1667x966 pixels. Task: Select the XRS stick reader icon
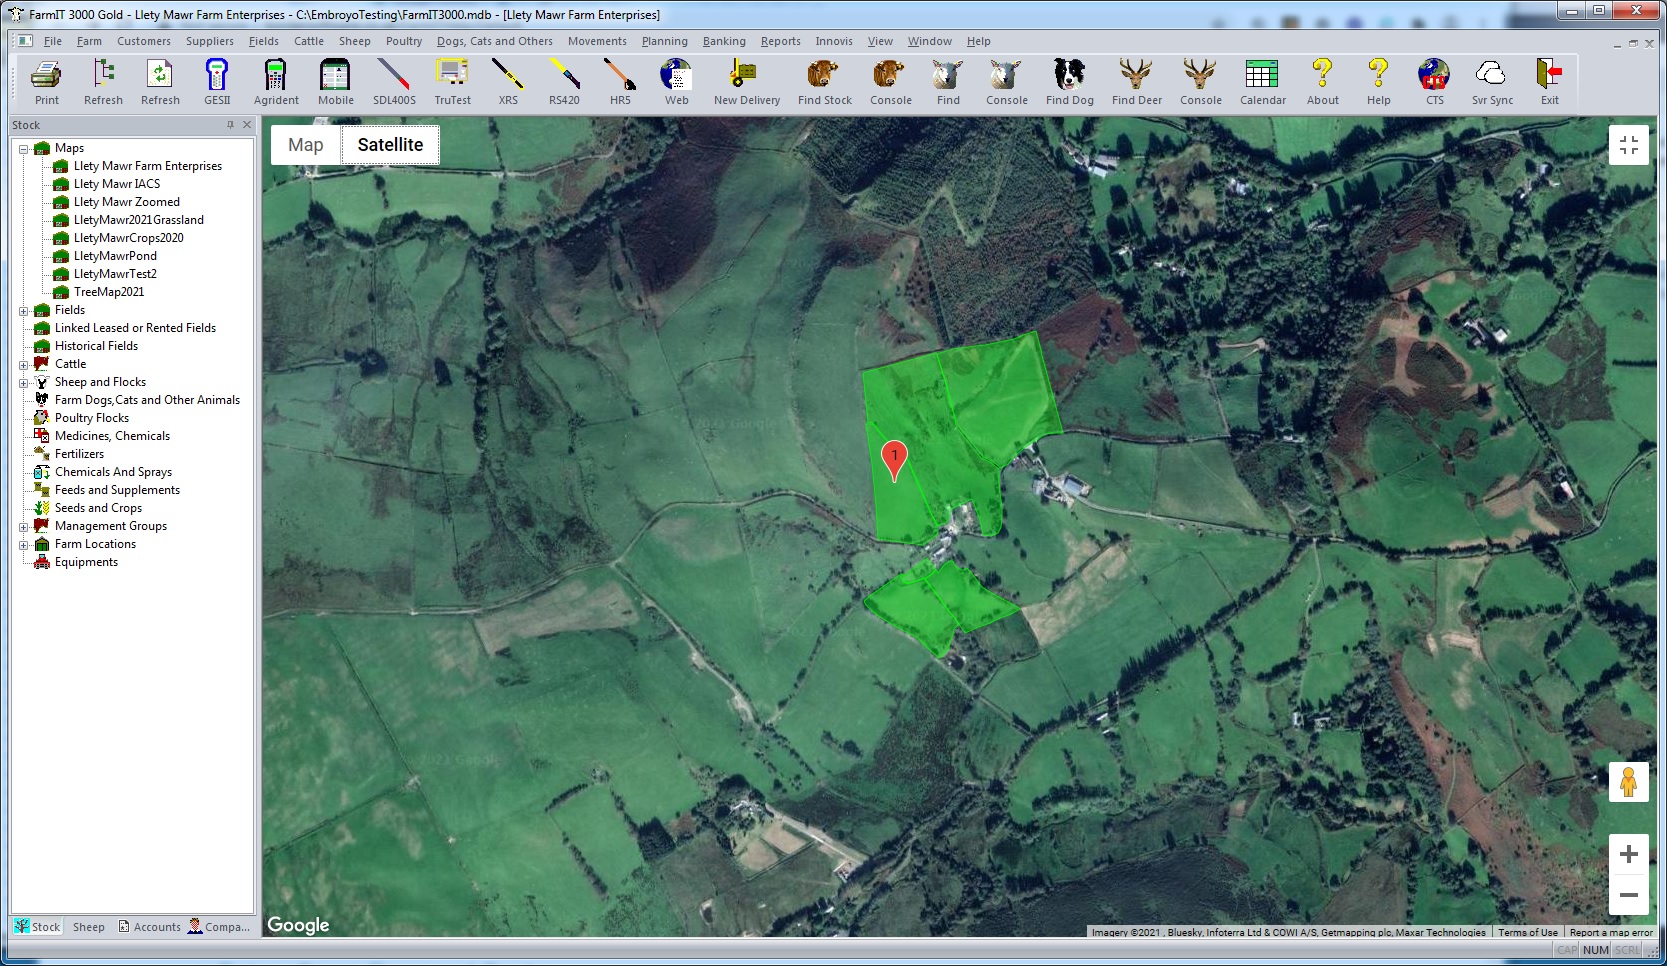508,81
